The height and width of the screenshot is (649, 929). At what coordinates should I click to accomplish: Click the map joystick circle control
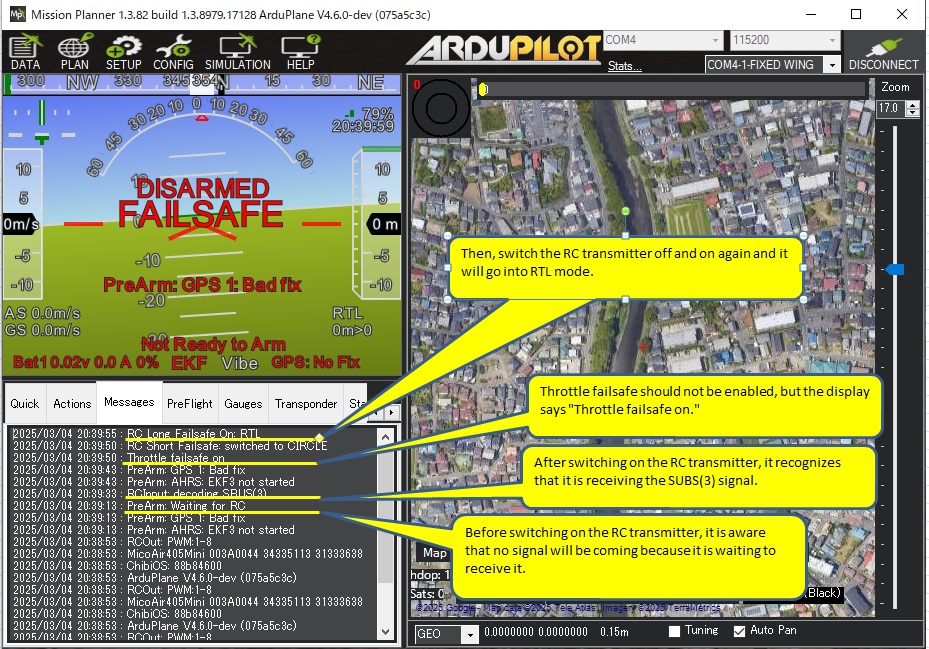pyautogui.click(x=441, y=108)
